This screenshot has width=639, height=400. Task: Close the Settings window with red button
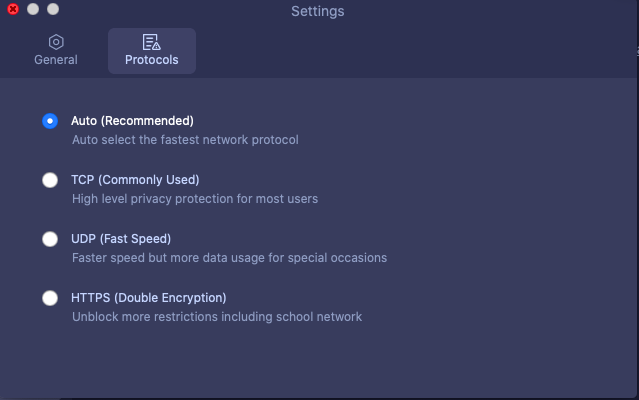[x=13, y=9]
